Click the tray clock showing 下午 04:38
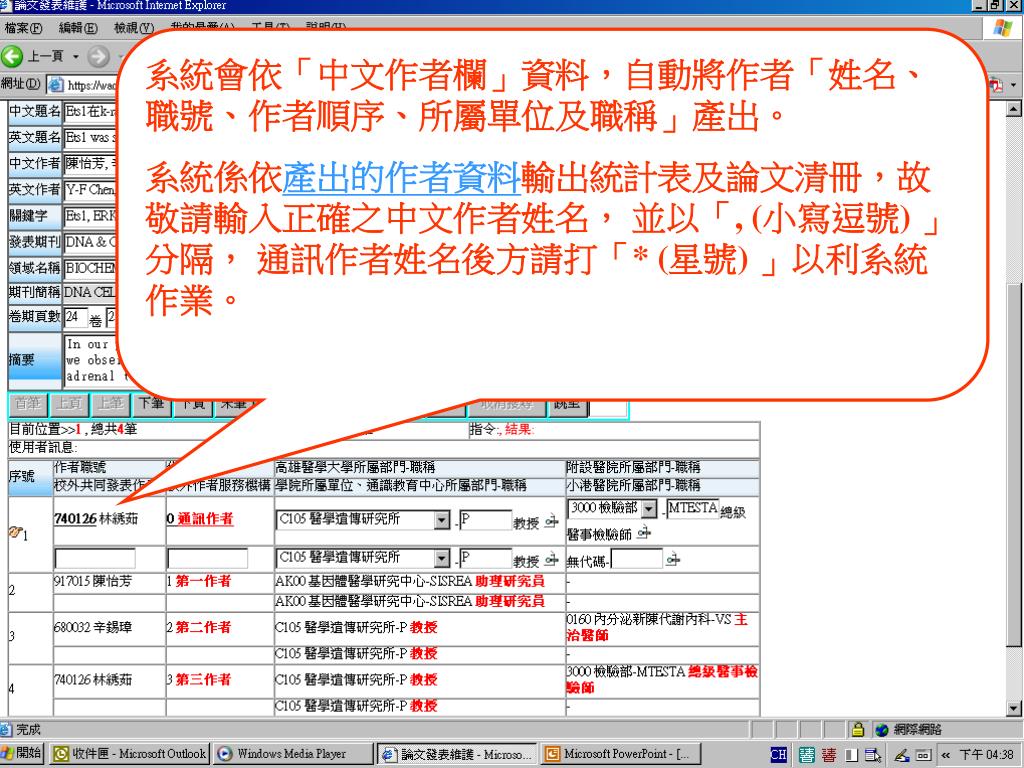 click(x=986, y=755)
